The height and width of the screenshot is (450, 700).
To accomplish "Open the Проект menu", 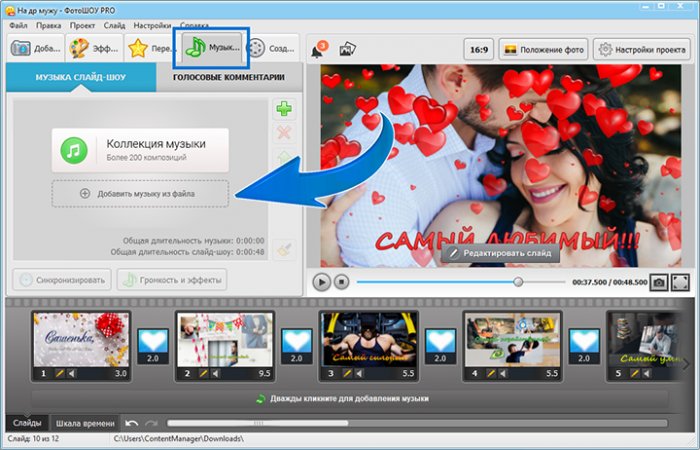I will 81,24.
